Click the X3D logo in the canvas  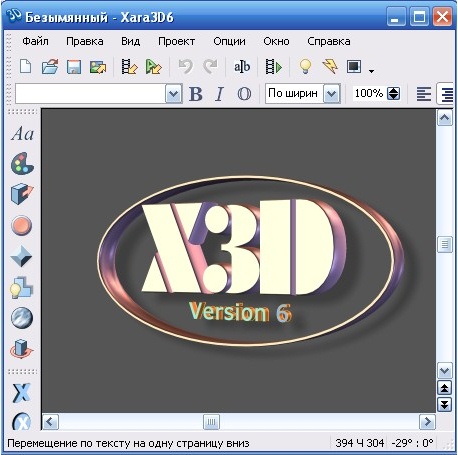point(243,247)
